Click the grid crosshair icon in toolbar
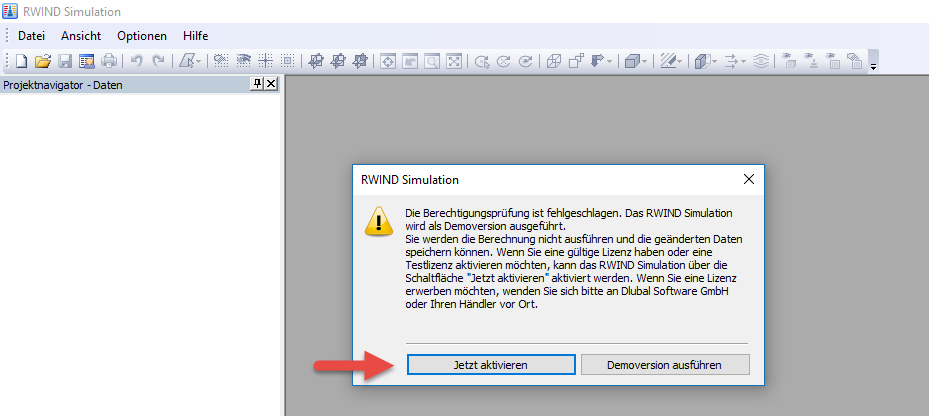The width and height of the screenshot is (929, 416). point(265,60)
